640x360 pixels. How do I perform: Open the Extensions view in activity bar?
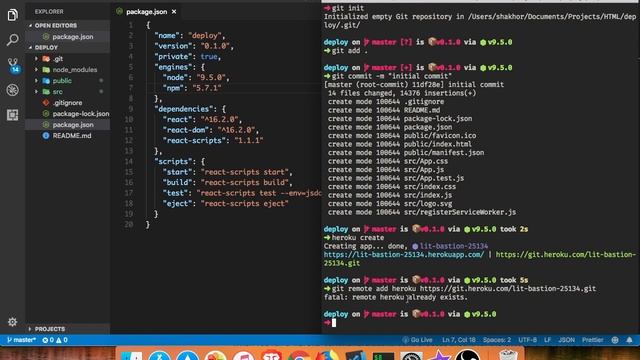[12, 115]
